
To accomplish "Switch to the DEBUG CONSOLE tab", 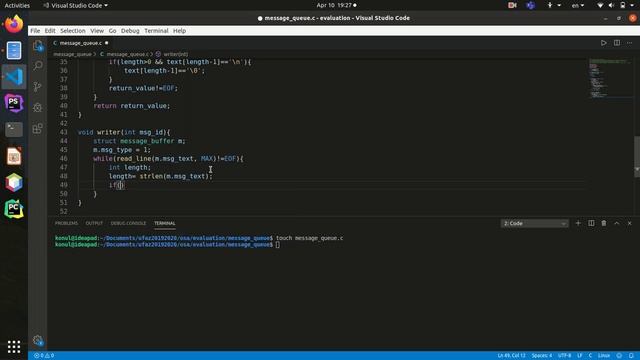I will click(128, 223).
